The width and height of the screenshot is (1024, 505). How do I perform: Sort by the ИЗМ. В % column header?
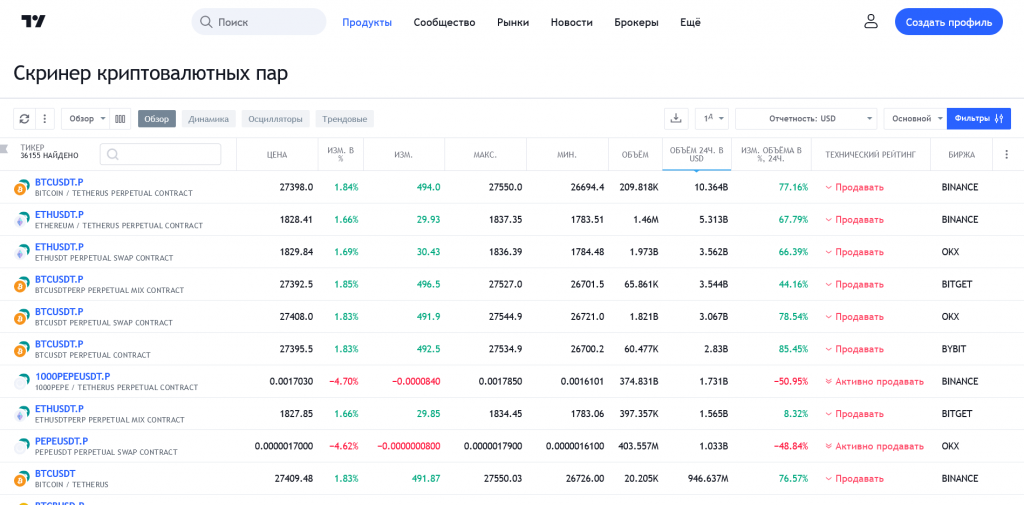coord(341,155)
